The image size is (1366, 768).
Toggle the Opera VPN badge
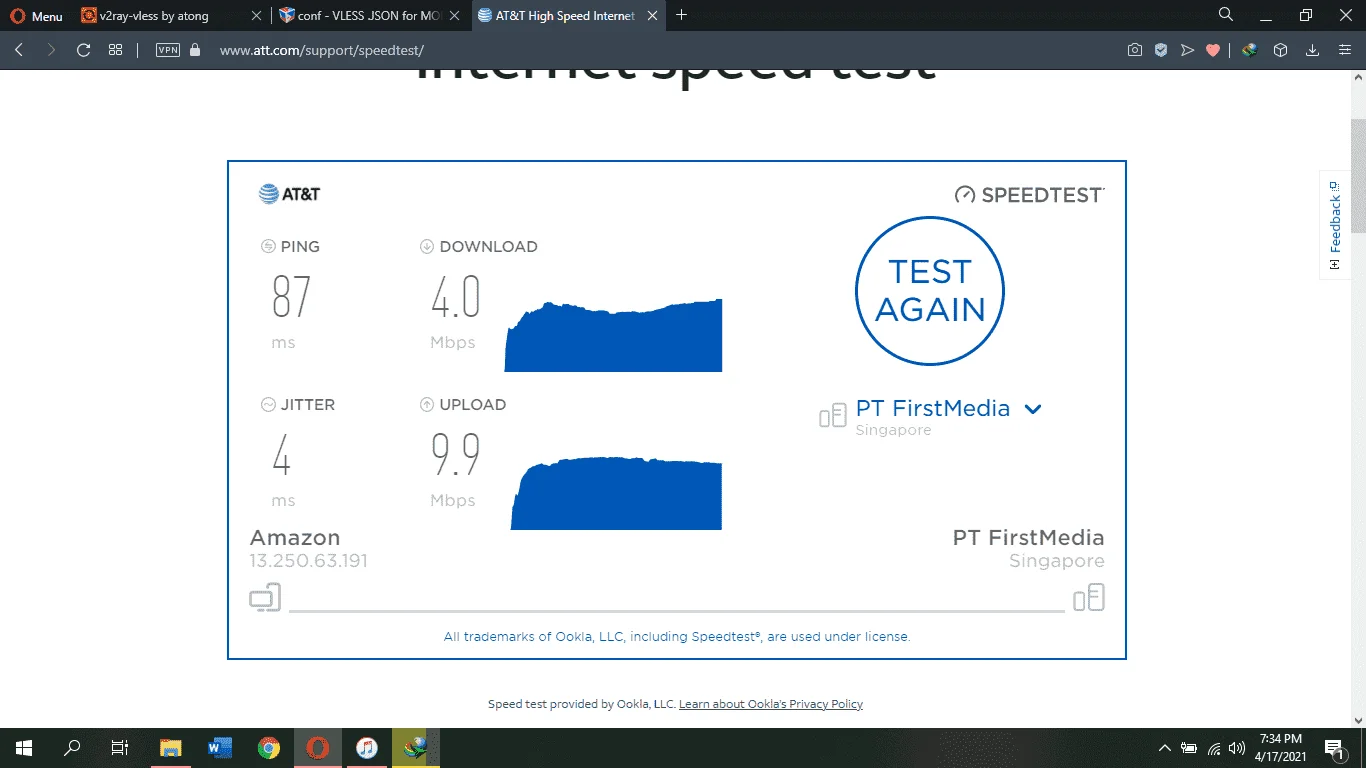pos(168,50)
